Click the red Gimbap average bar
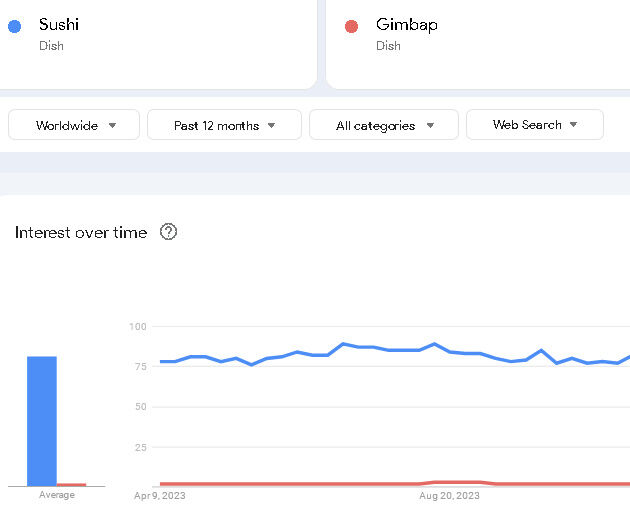Screen dimensions: 630x509 [x=71, y=484]
